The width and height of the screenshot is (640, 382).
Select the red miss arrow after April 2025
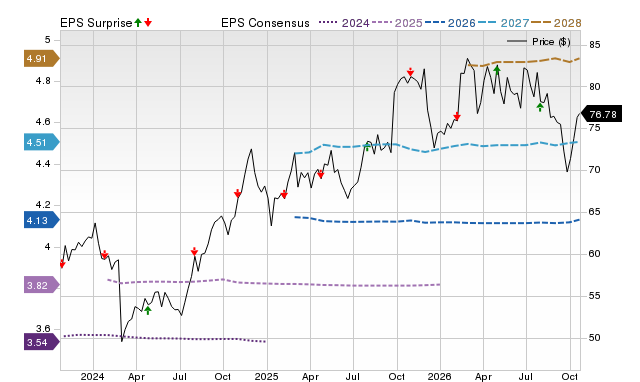coord(321,174)
